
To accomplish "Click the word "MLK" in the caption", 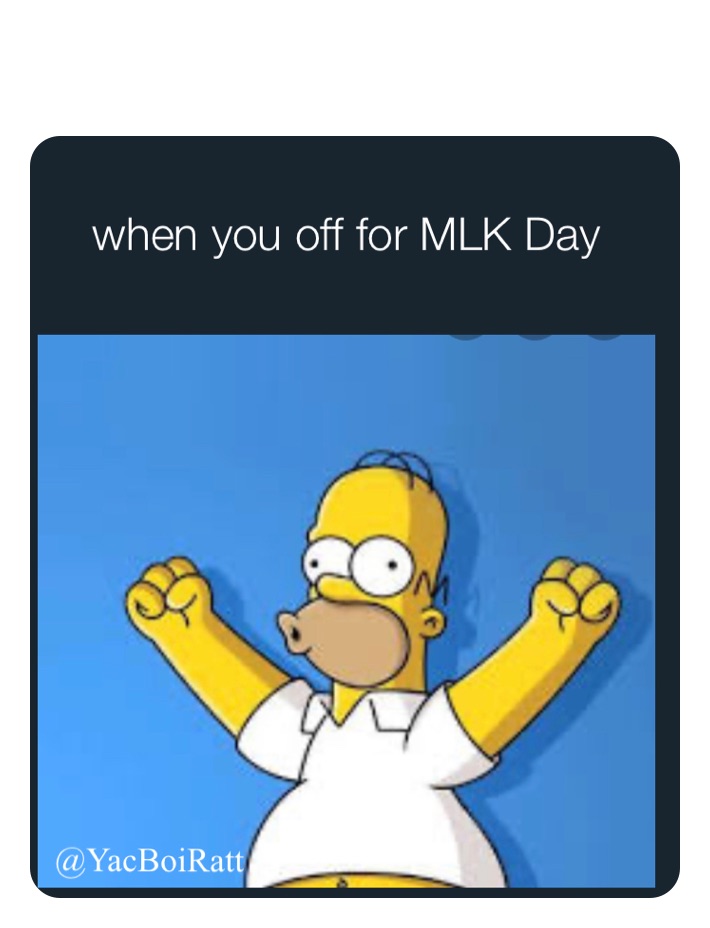I will click(x=463, y=234).
